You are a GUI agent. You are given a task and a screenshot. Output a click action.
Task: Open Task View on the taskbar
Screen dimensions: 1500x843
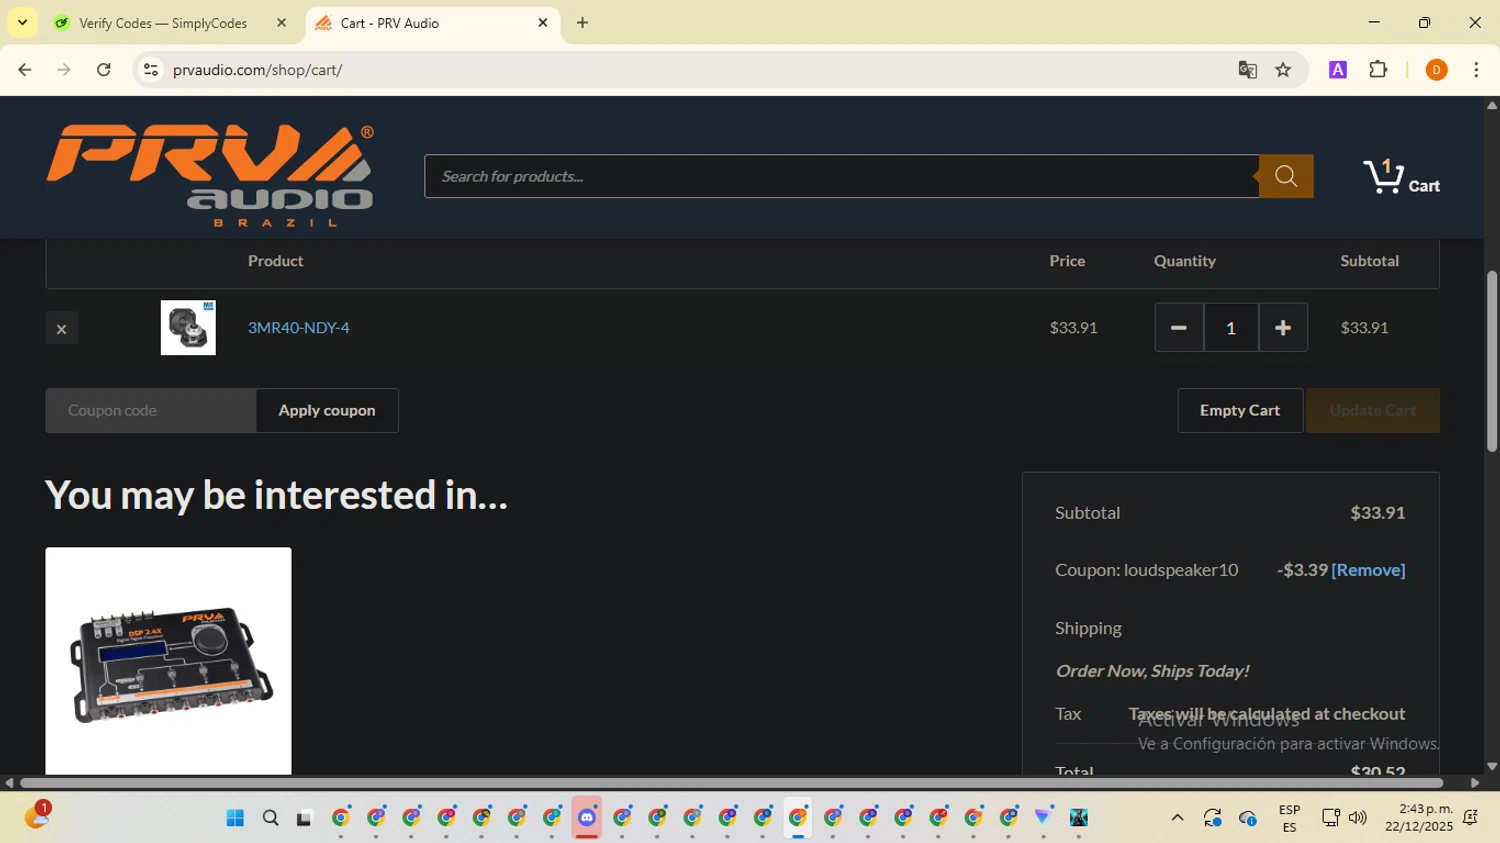(305, 818)
